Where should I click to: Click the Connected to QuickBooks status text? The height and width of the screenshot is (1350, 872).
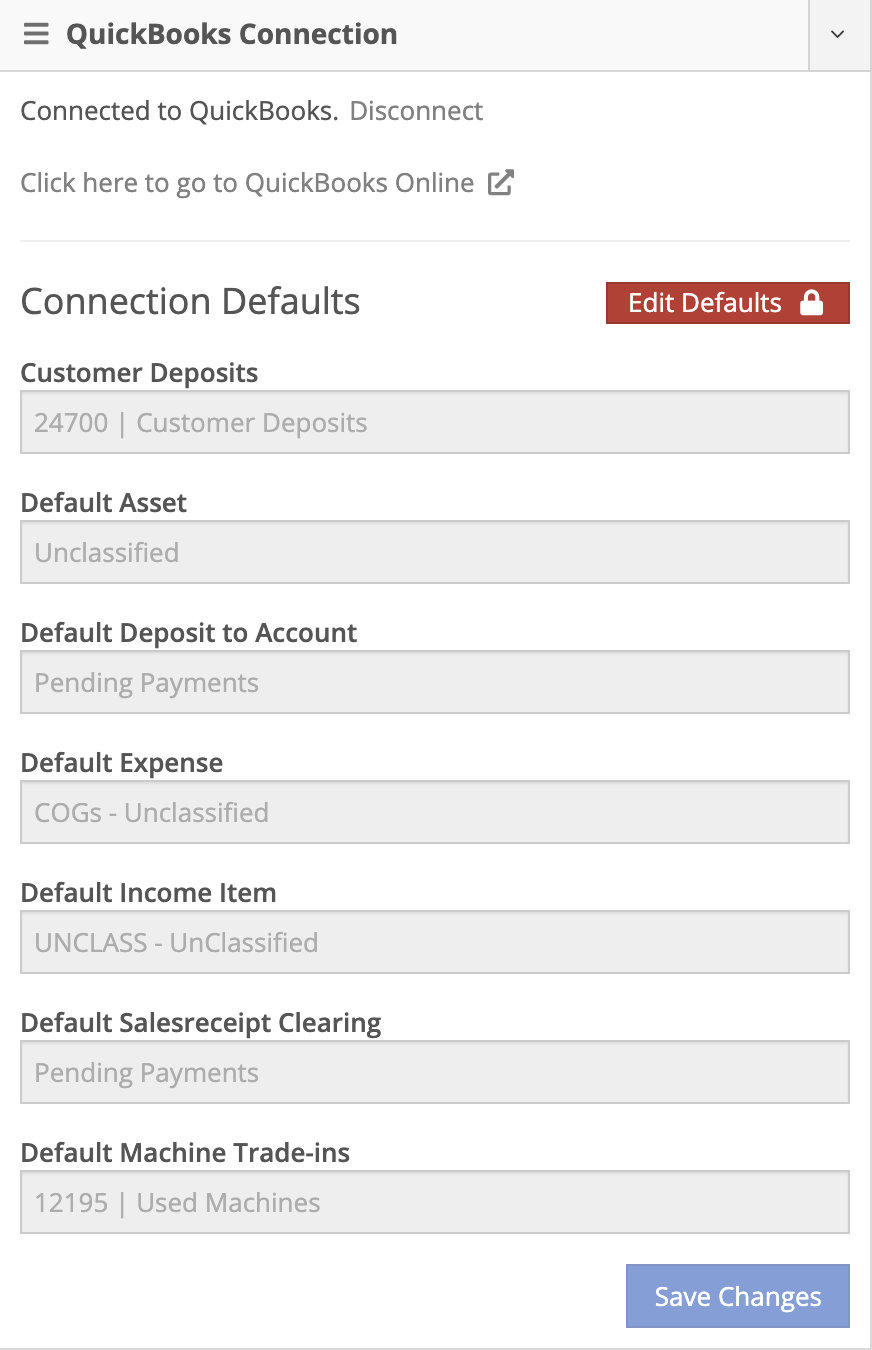pos(180,111)
